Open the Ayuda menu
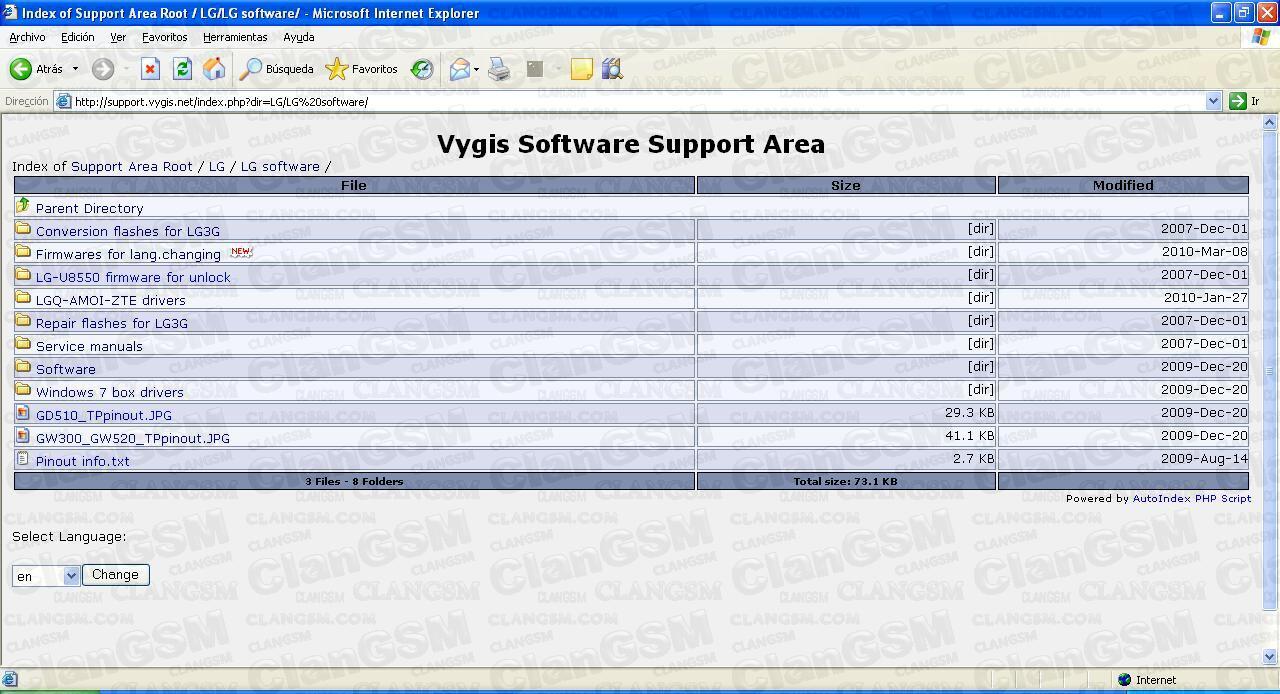Image resolution: width=1280 pixels, height=694 pixels. 299,37
